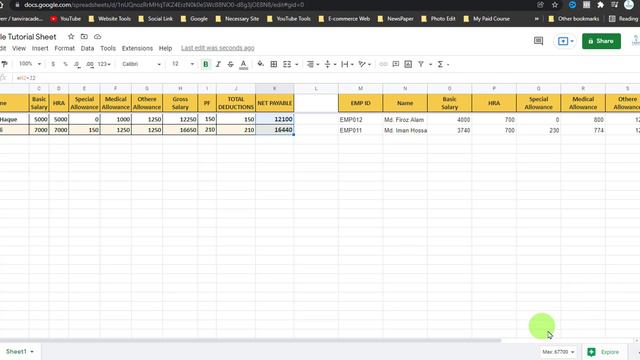Click the Paint format icon
The width and height of the screenshot is (640, 360).
tap(4, 64)
